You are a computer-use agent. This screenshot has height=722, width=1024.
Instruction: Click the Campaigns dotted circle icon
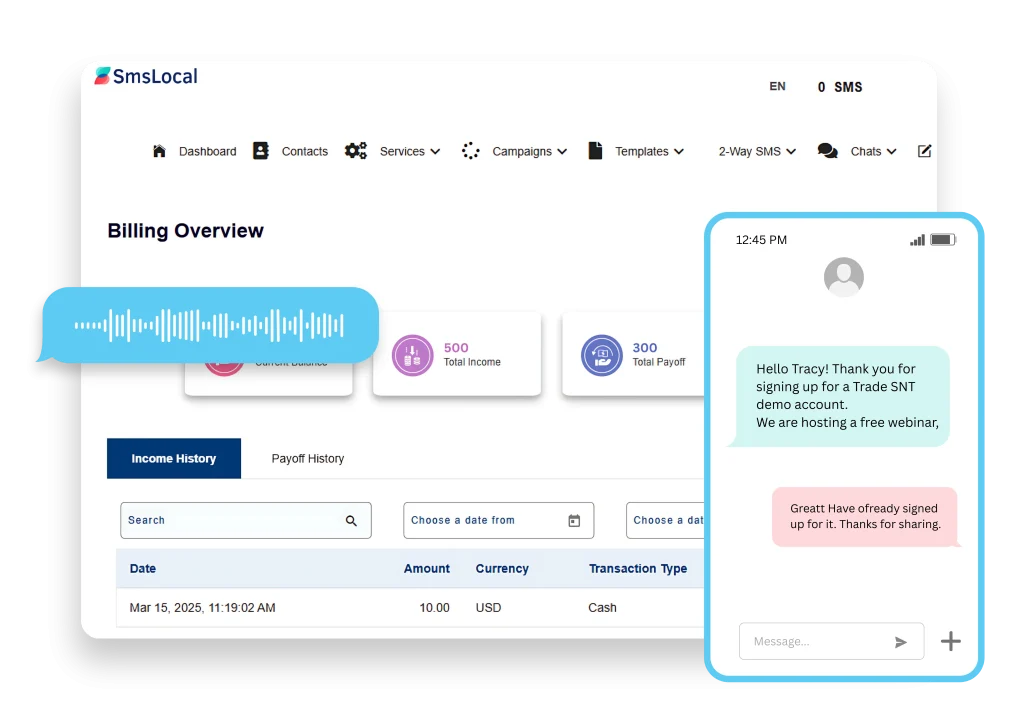[471, 151]
